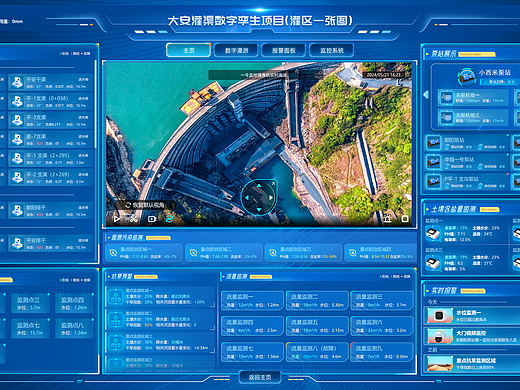The image size is (520, 390).
Task: Select the 平安排干 gate device icon
Action: point(17,243)
